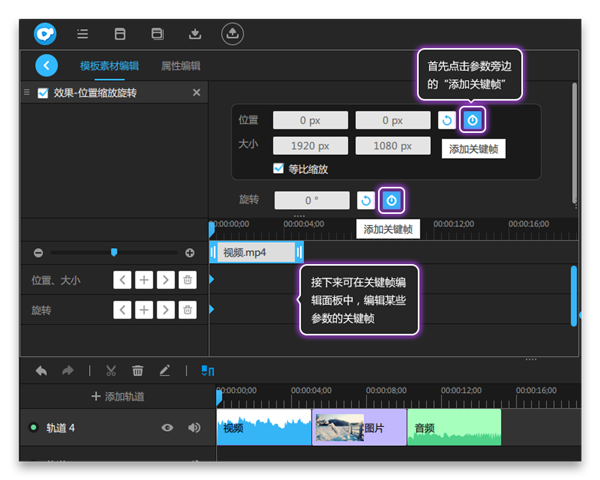Go to next 位置、大小 keyframe

(x=166, y=280)
